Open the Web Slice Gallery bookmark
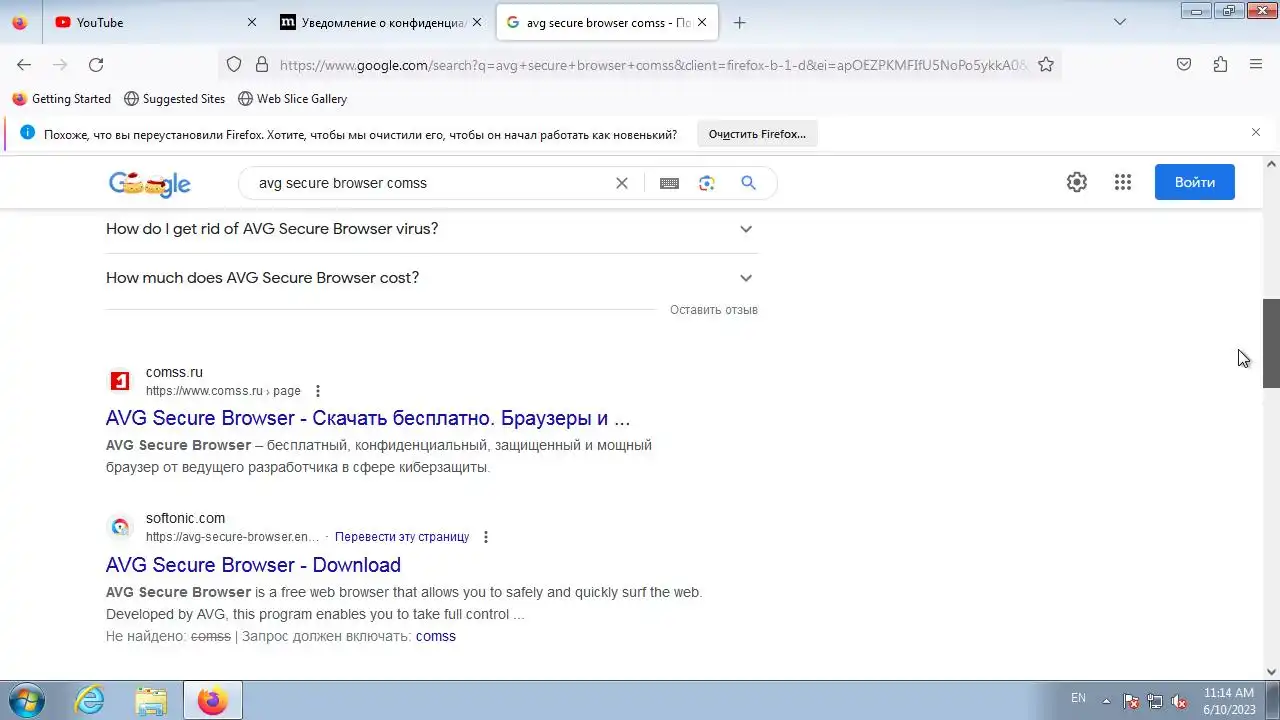1280x720 pixels. (293, 99)
